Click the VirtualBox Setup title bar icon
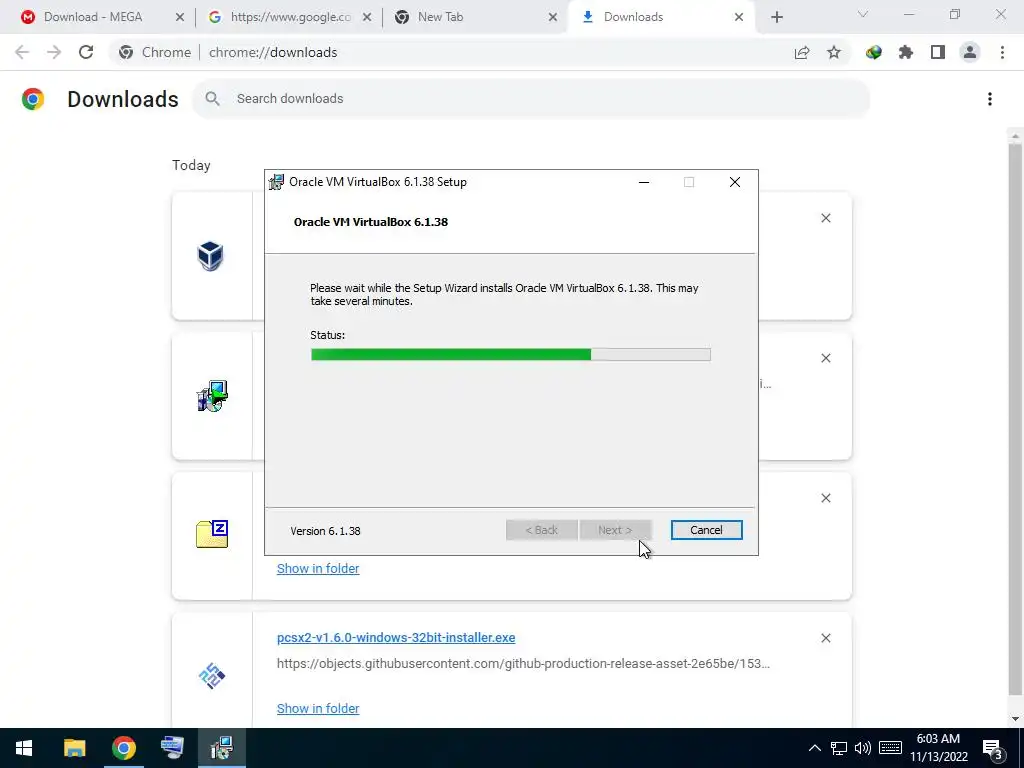Screen dimensions: 1024x768 (276, 182)
